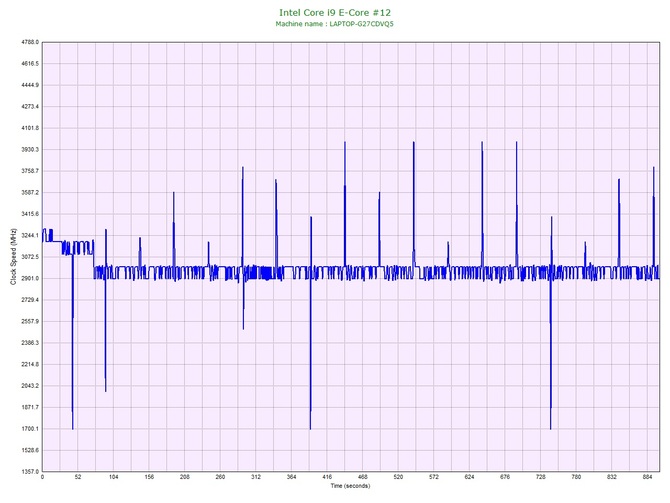Click the y-axis value 1528.6
Viewport: 670px width, 503px height.
click(30, 450)
